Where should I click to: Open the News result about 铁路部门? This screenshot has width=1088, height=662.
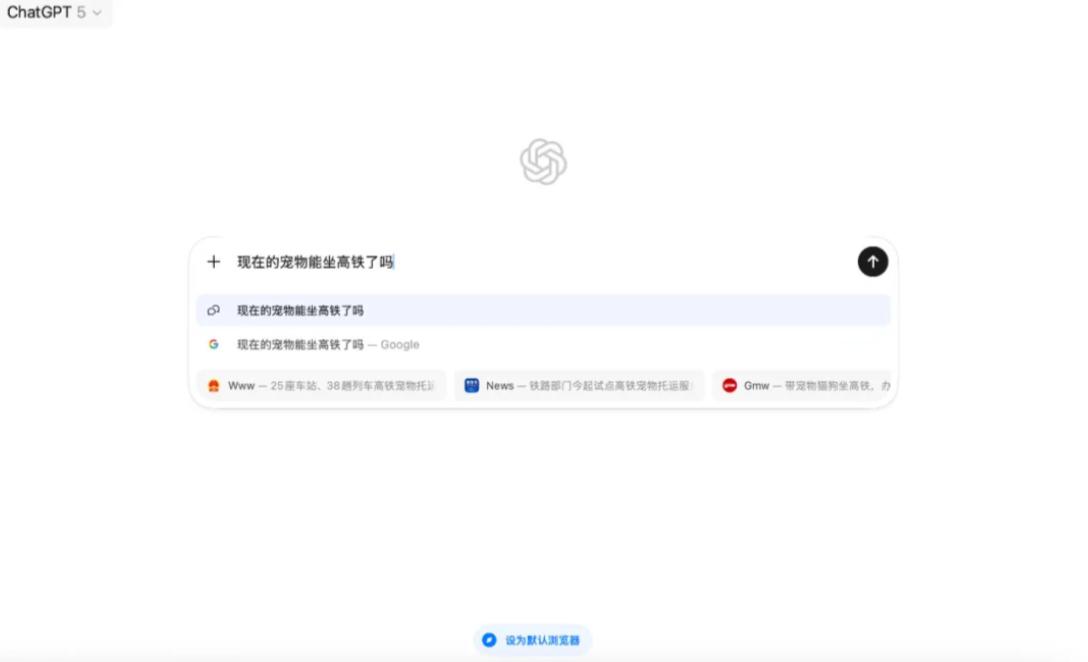pos(579,385)
